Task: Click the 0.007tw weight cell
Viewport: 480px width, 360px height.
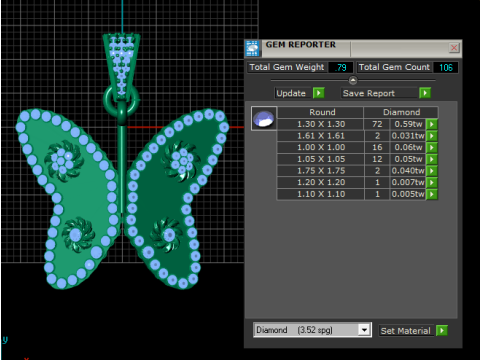Action: pyautogui.click(x=408, y=183)
